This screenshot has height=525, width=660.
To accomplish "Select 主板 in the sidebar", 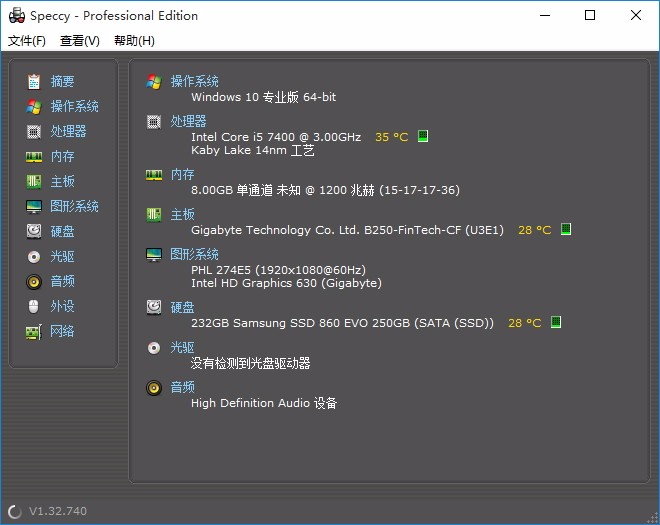I will (x=62, y=181).
